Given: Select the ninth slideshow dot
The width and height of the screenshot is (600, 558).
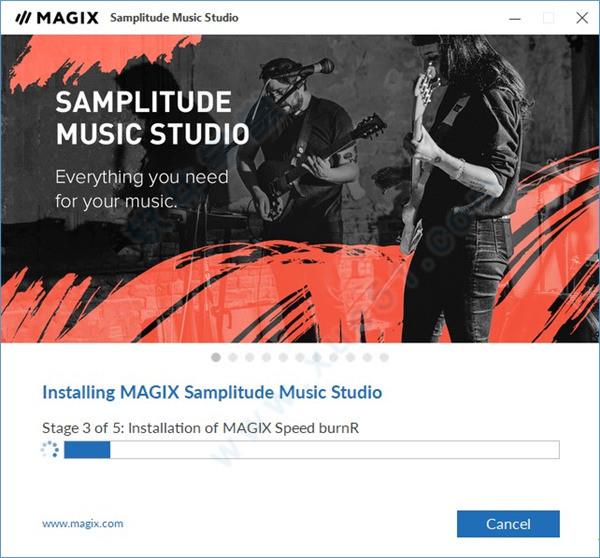Looking at the screenshot, I should point(351,357).
